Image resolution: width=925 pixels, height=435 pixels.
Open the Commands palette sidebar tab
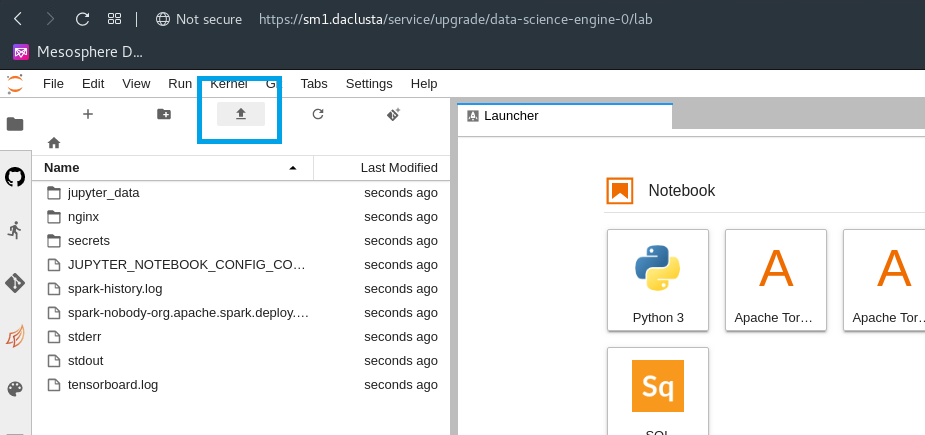15,389
